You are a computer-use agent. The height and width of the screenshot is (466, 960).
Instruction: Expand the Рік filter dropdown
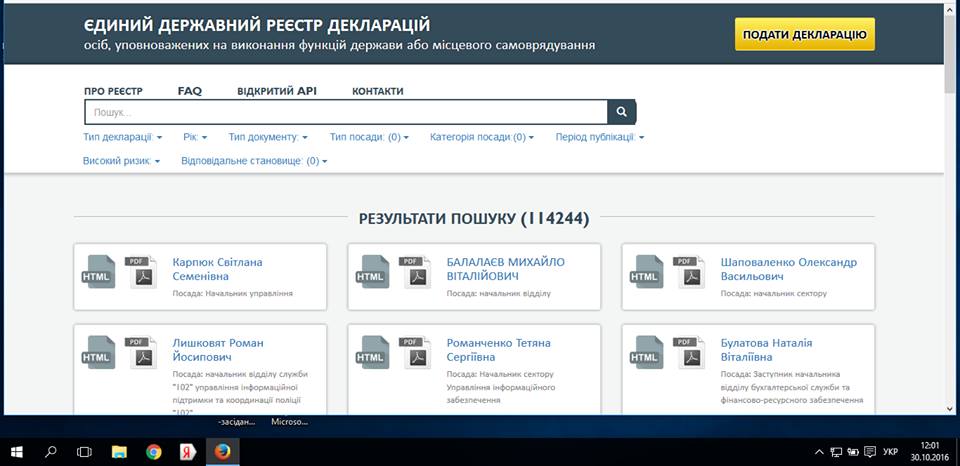[x=195, y=137]
